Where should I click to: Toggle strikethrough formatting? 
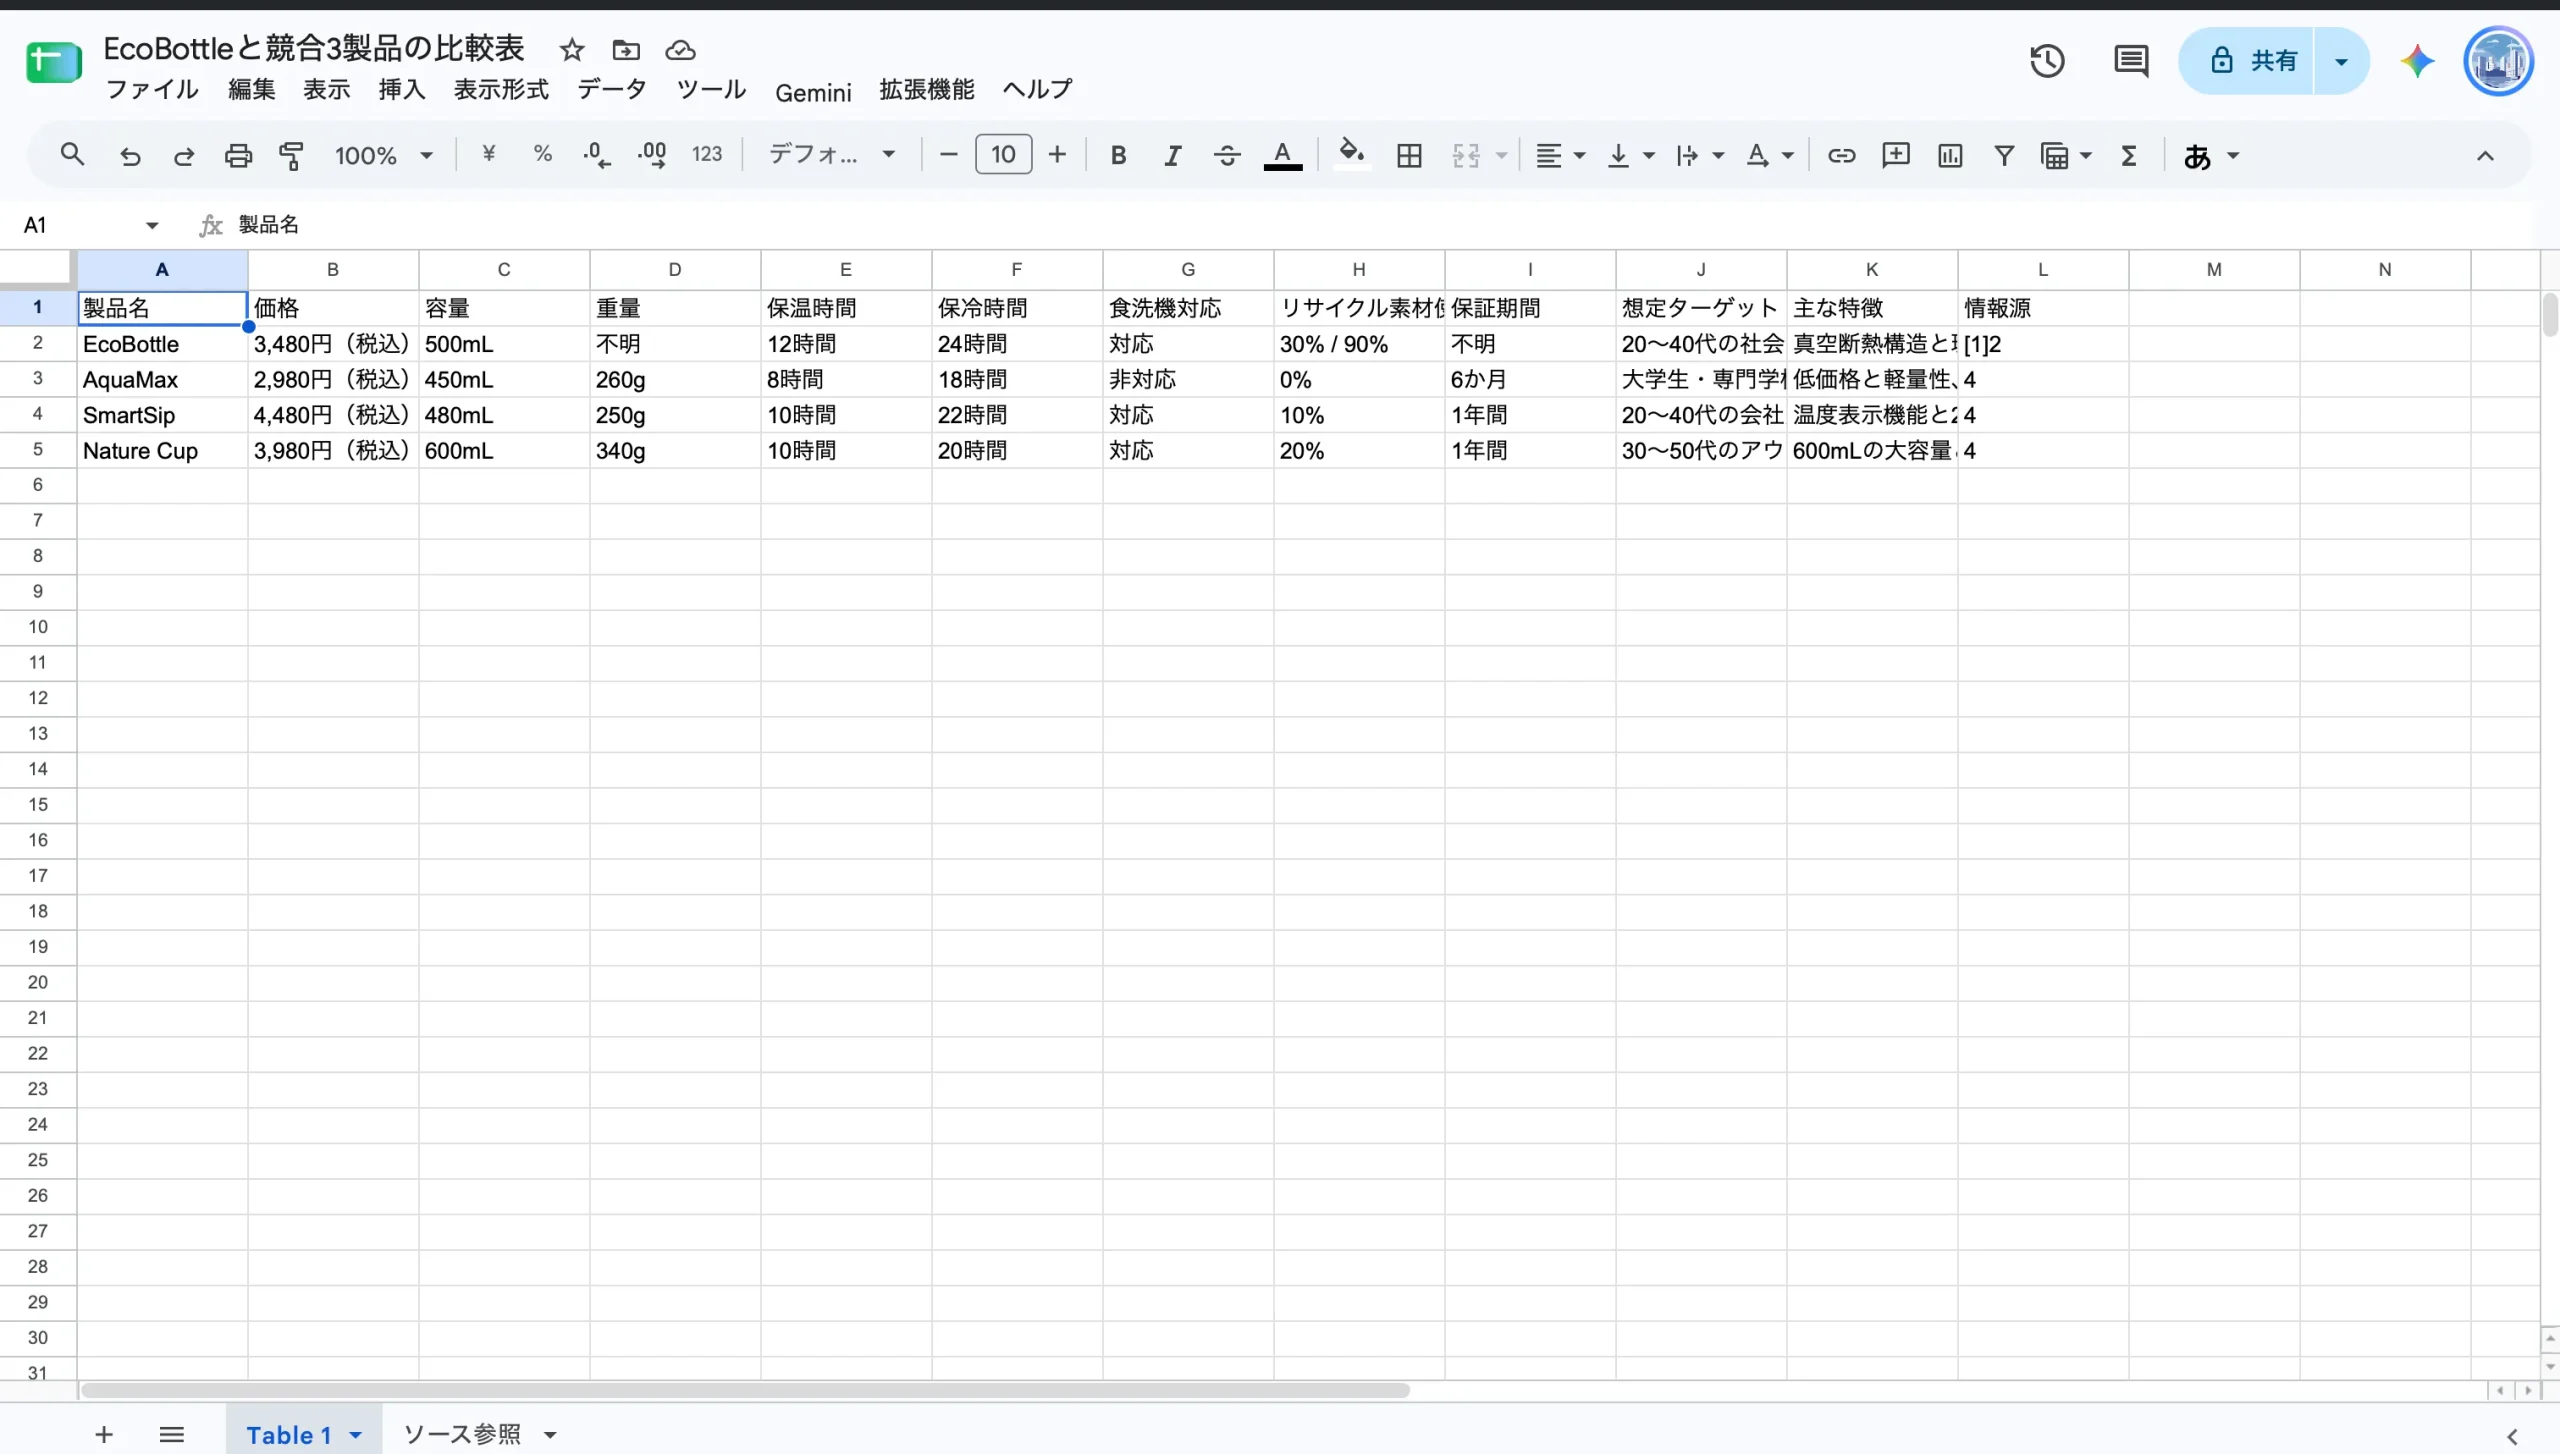(1227, 155)
